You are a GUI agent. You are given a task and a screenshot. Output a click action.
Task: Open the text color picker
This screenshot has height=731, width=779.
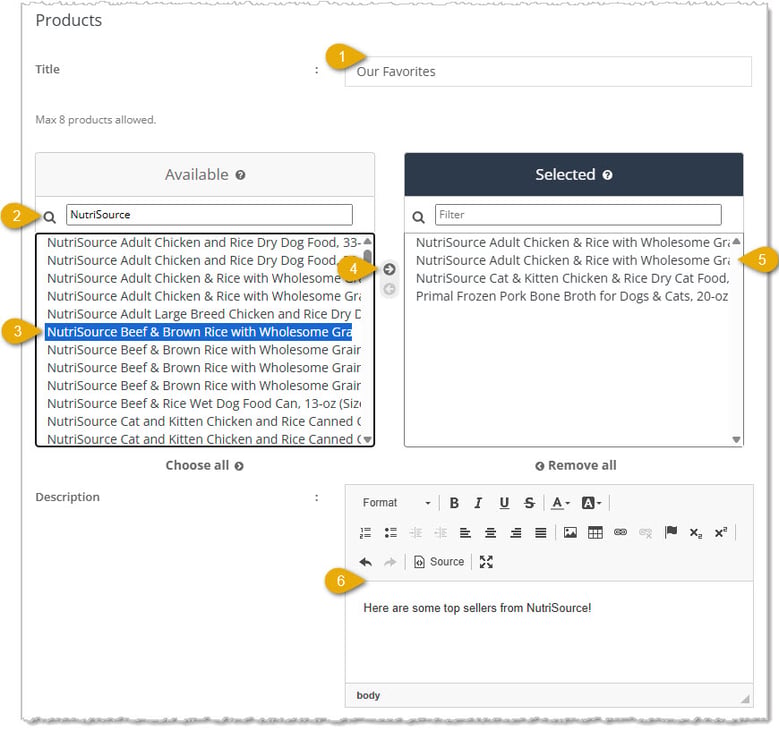click(560, 503)
